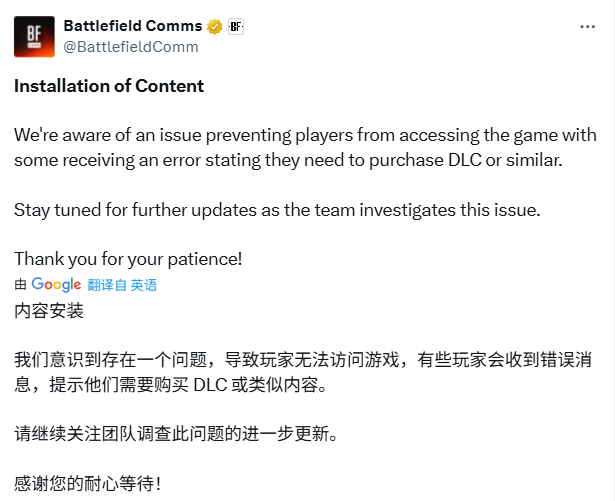Click the Google logo in translation line
The width and height of the screenshot is (615, 501).
coord(56,284)
